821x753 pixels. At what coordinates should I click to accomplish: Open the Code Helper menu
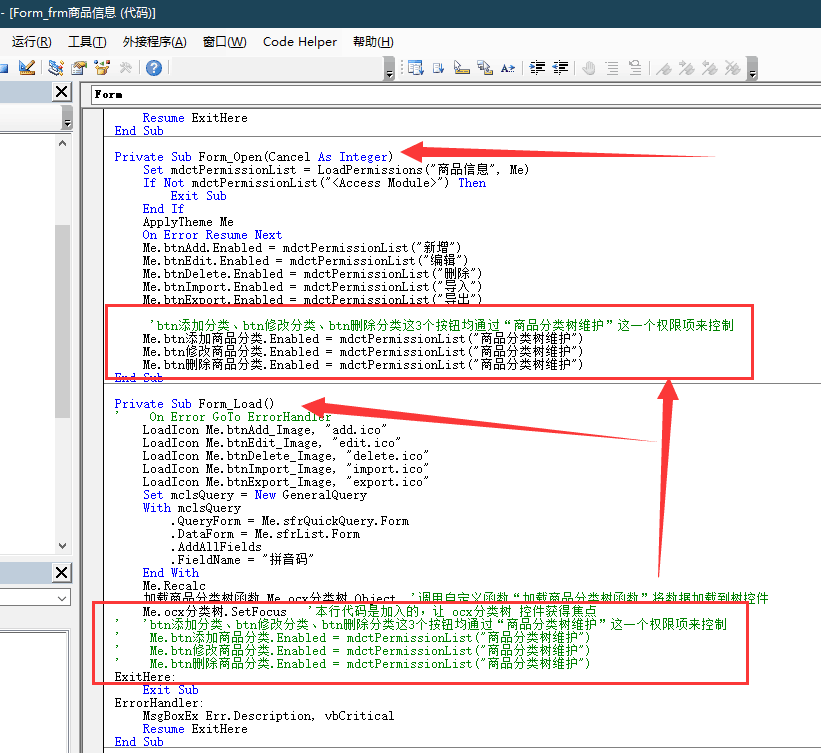[299, 42]
